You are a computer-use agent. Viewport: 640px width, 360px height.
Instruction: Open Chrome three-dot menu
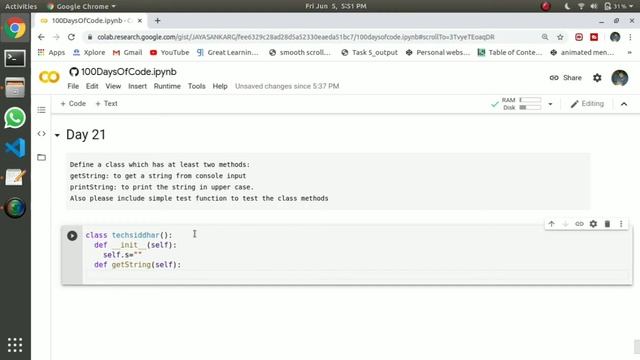(630, 37)
